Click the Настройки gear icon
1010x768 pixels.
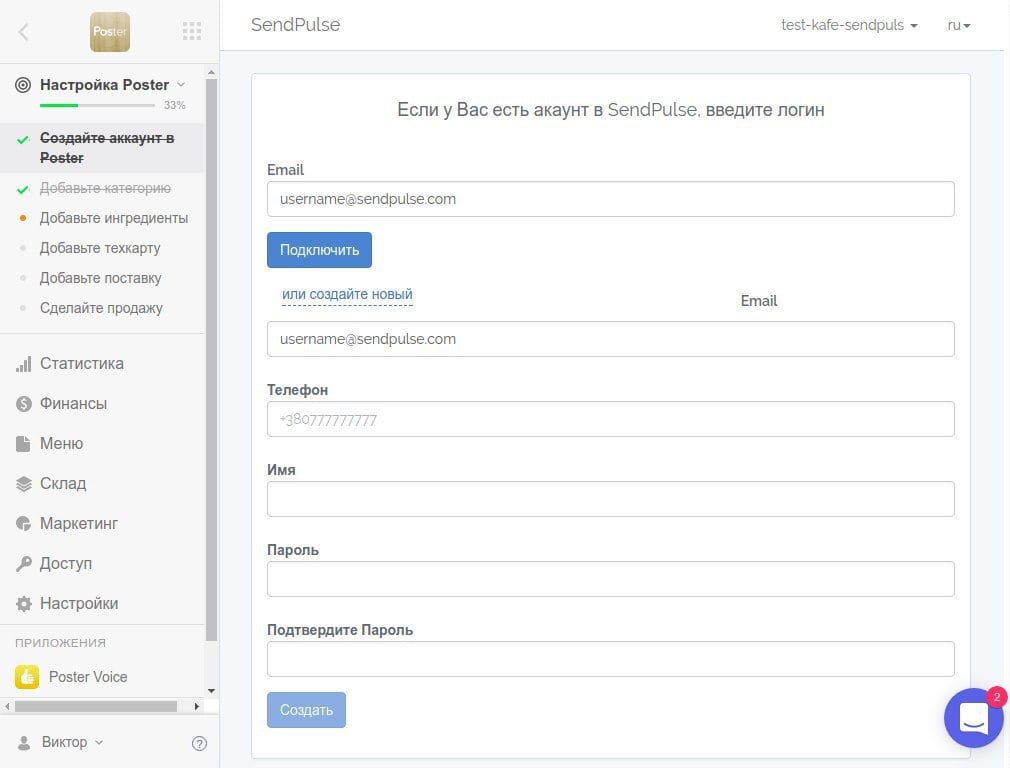[x=24, y=604]
